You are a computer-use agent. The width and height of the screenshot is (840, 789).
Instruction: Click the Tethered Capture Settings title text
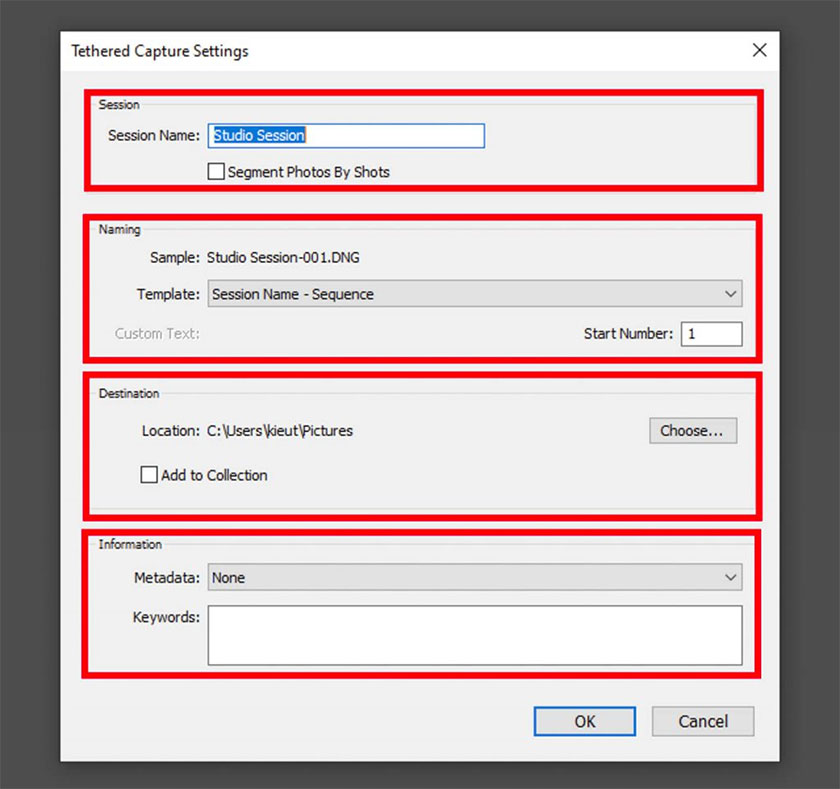(160, 51)
